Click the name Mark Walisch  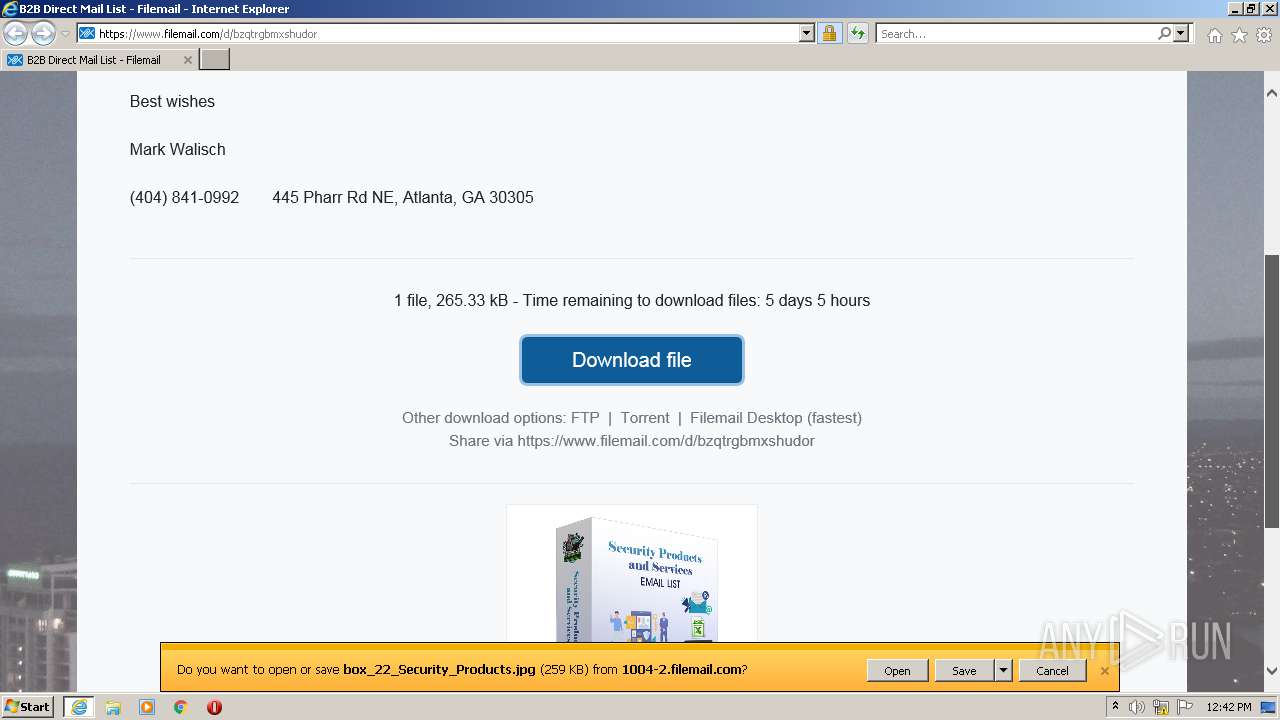[x=177, y=150]
